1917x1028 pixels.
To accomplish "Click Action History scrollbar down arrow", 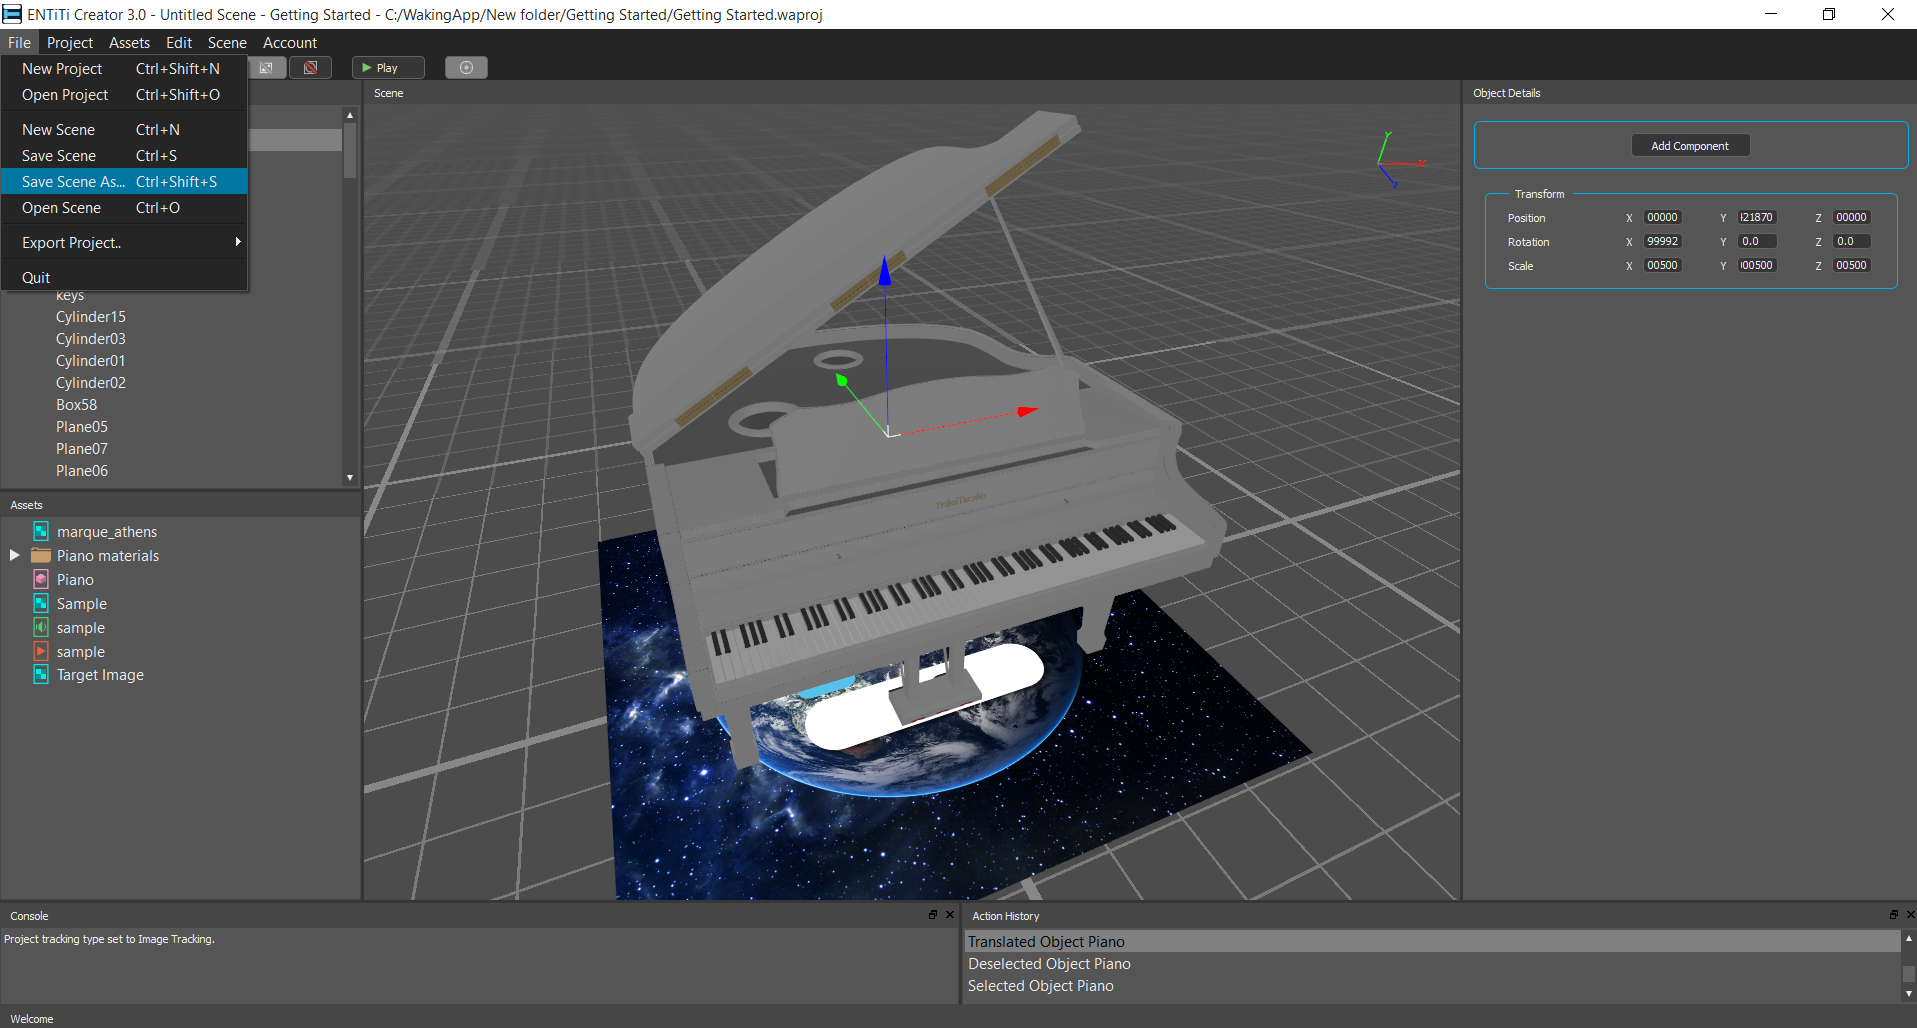I will pyautogui.click(x=1908, y=993).
